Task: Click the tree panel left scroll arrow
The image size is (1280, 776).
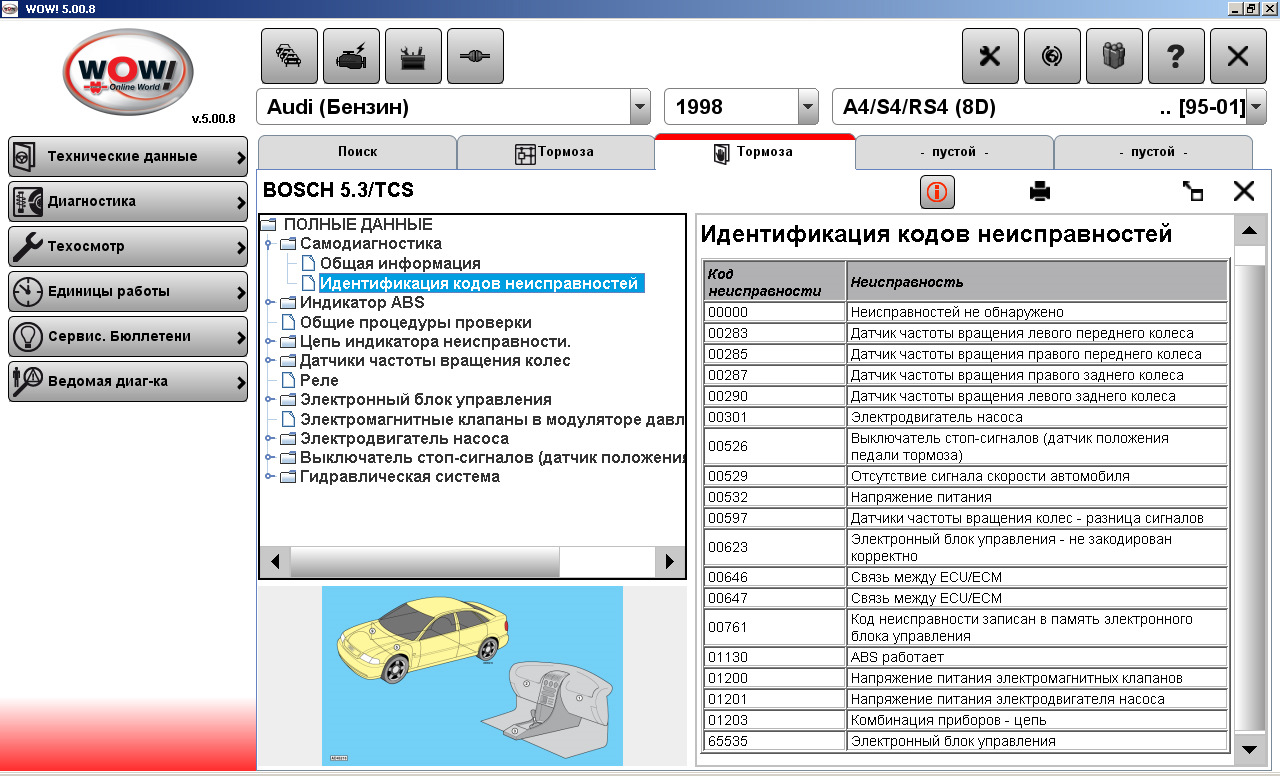Action: pyautogui.click(x=274, y=562)
